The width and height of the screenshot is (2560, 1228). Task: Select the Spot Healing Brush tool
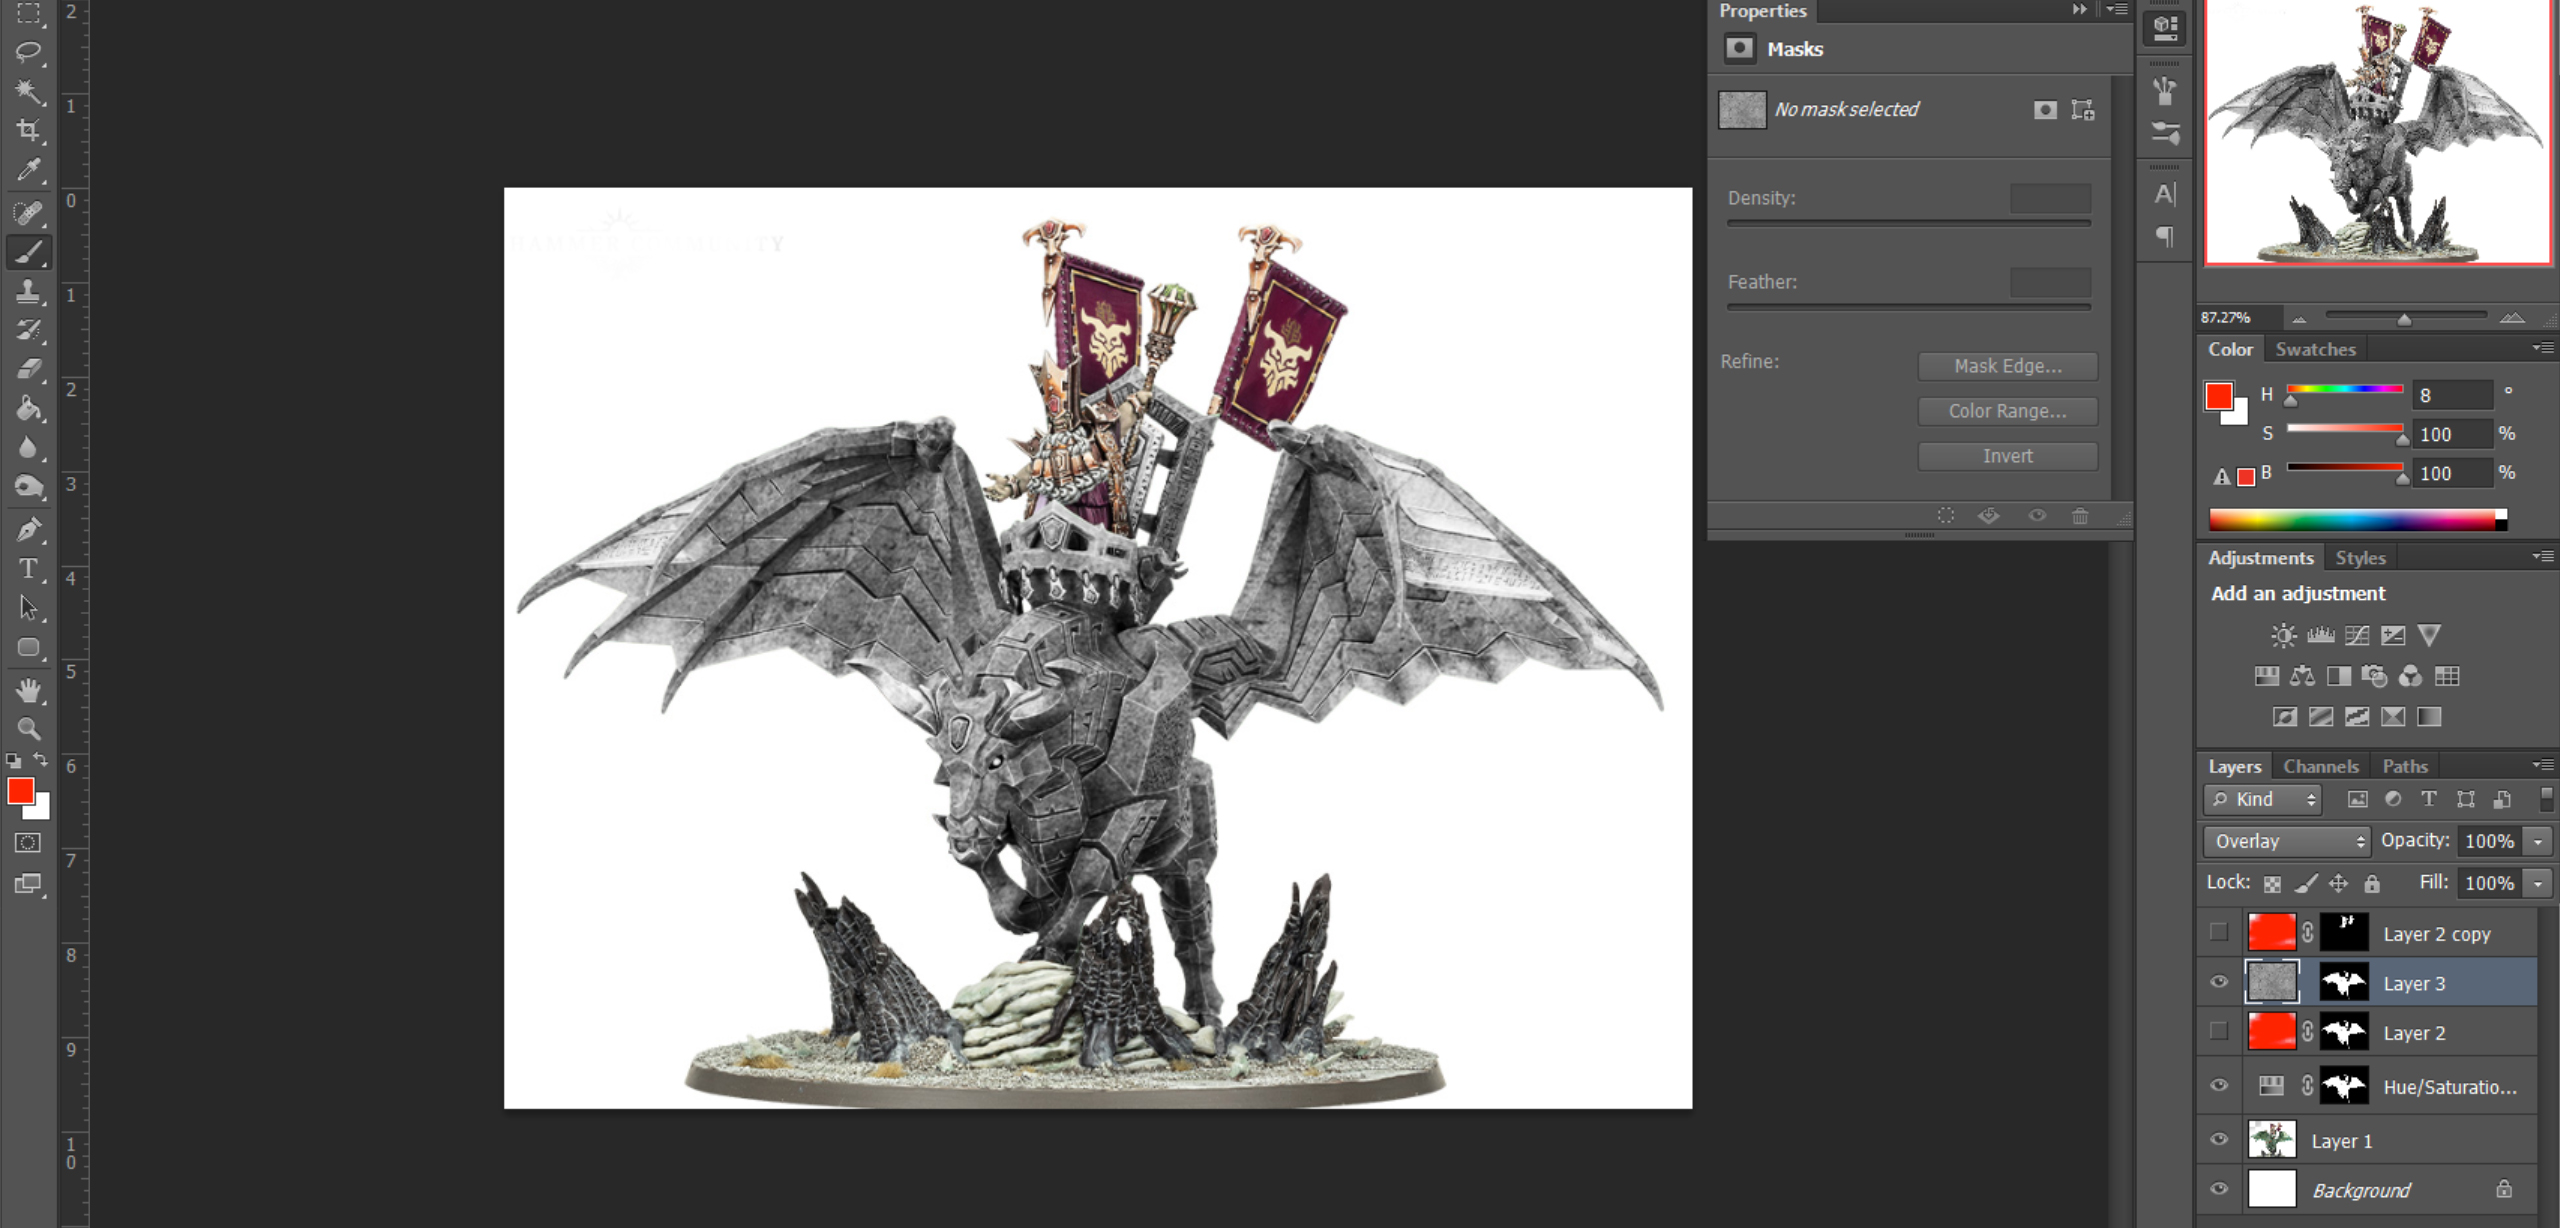pos(28,212)
